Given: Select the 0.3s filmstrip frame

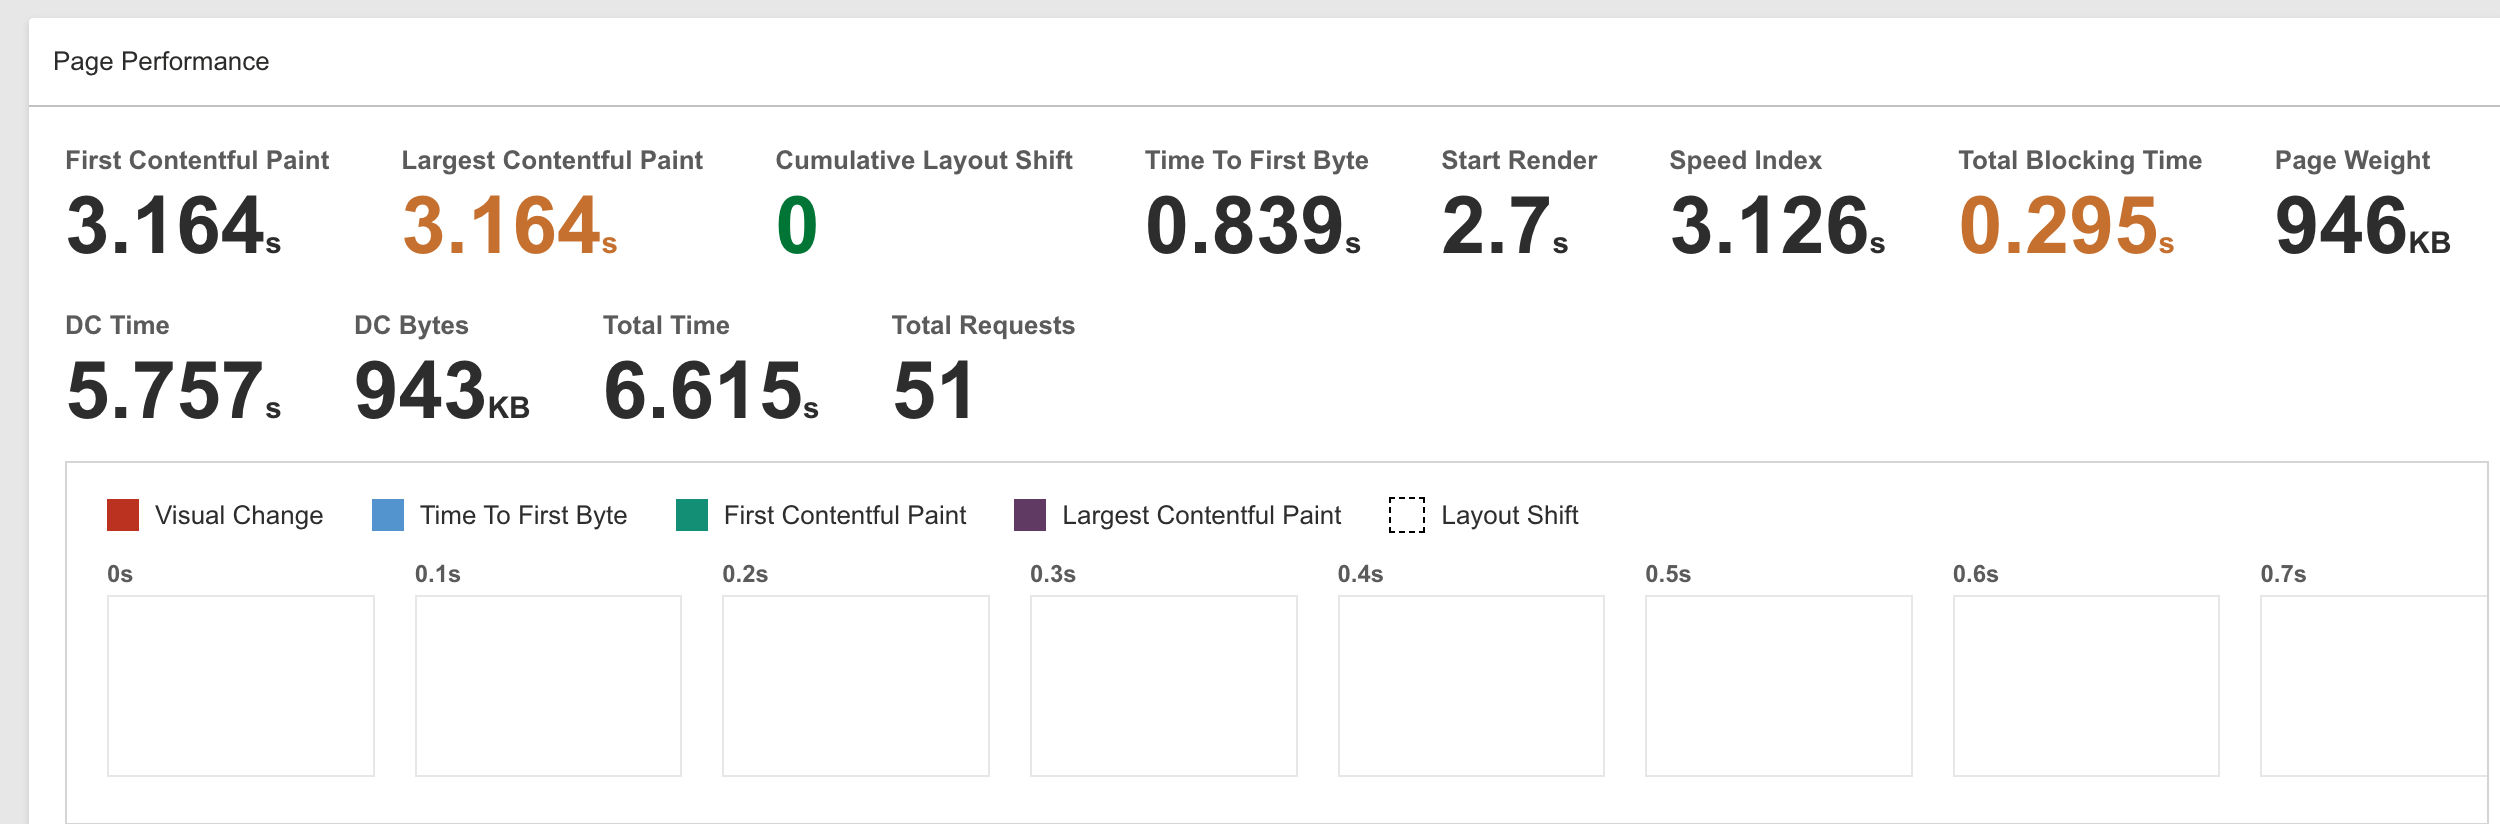Looking at the screenshot, I should tap(1163, 686).
